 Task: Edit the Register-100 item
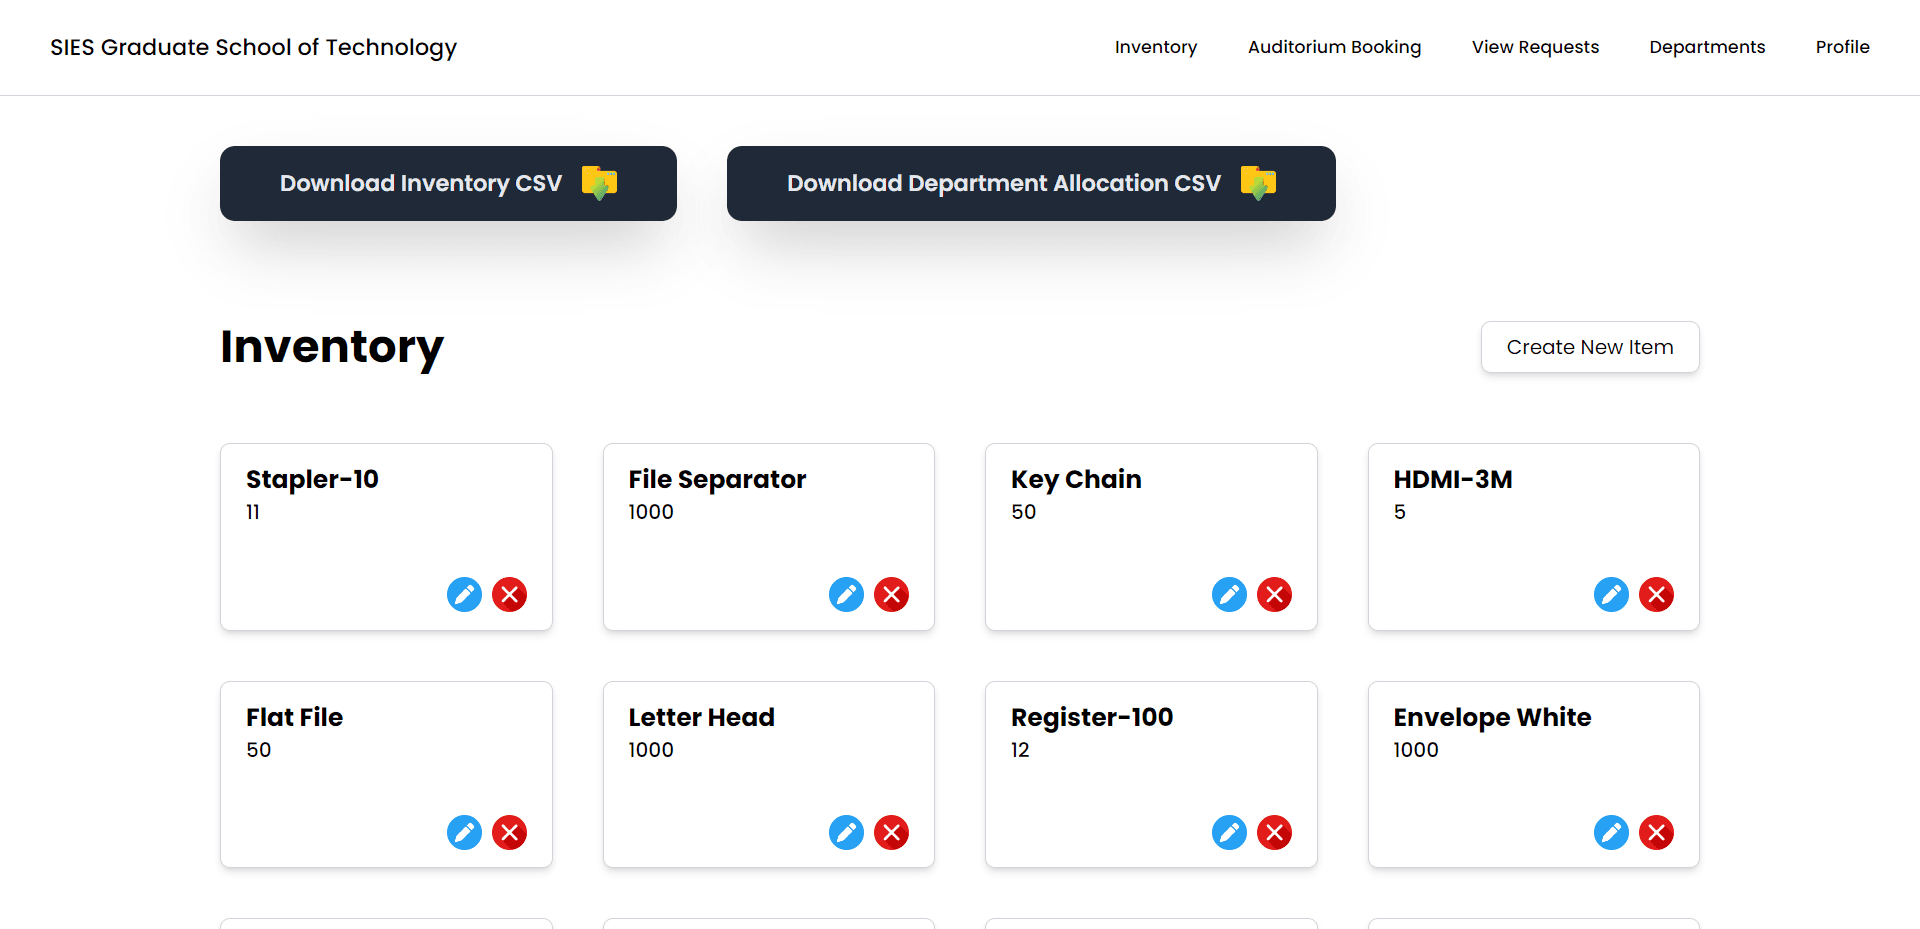(1229, 833)
